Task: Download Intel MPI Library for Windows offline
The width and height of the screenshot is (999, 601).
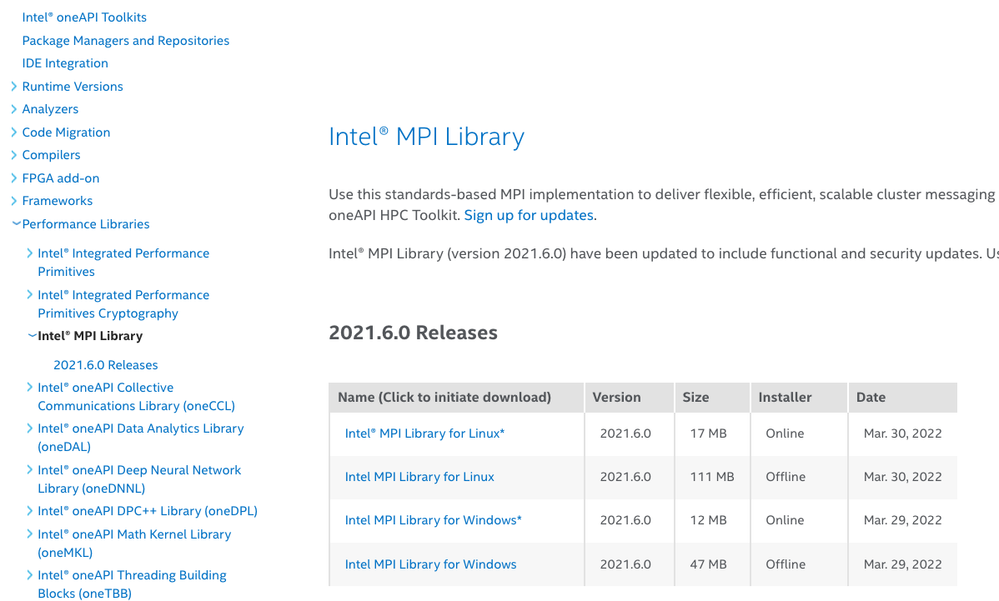Action: pyautogui.click(x=431, y=564)
